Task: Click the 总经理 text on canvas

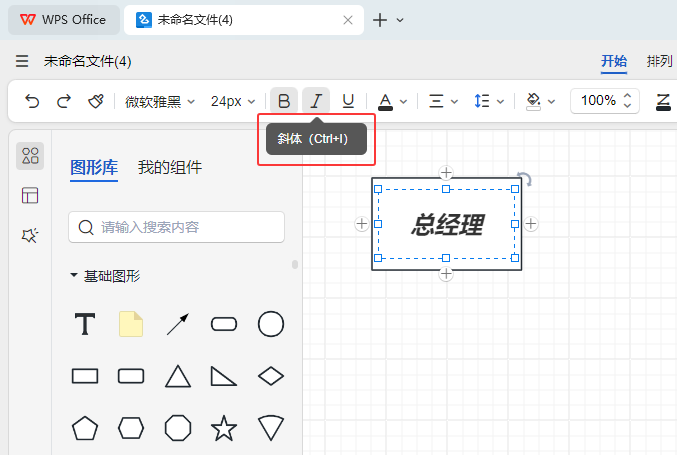Action: click(447, 224)
